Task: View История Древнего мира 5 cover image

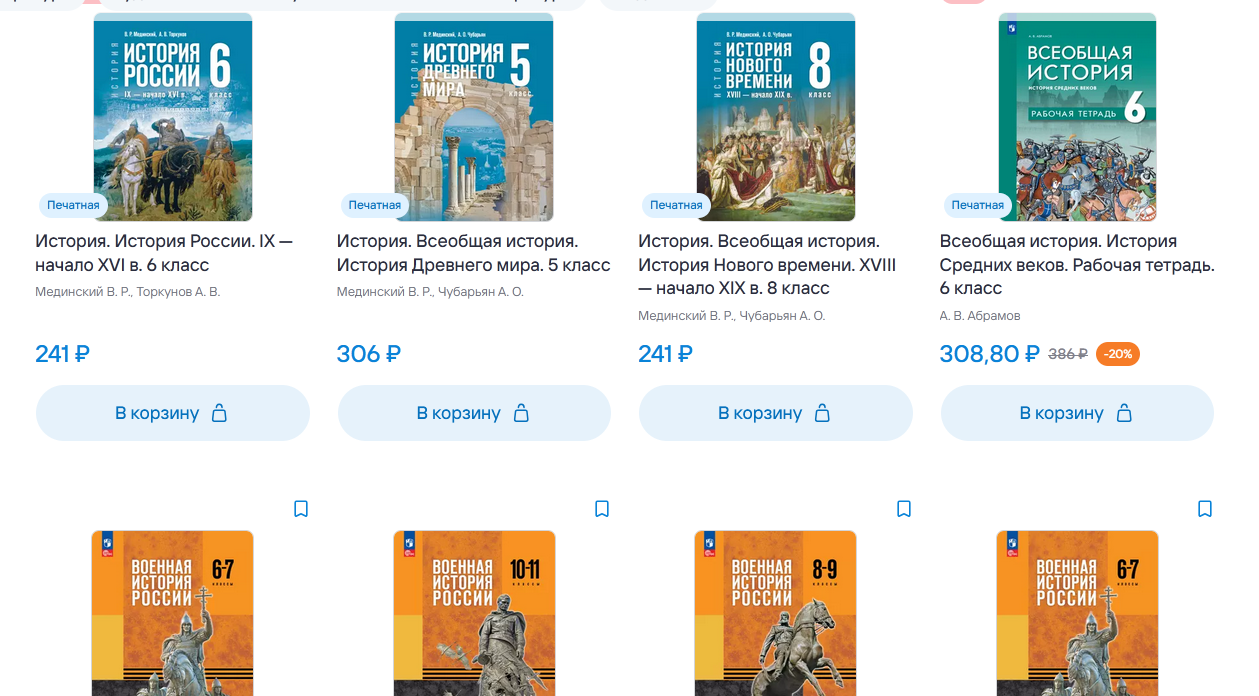Action: click(474, 116)
